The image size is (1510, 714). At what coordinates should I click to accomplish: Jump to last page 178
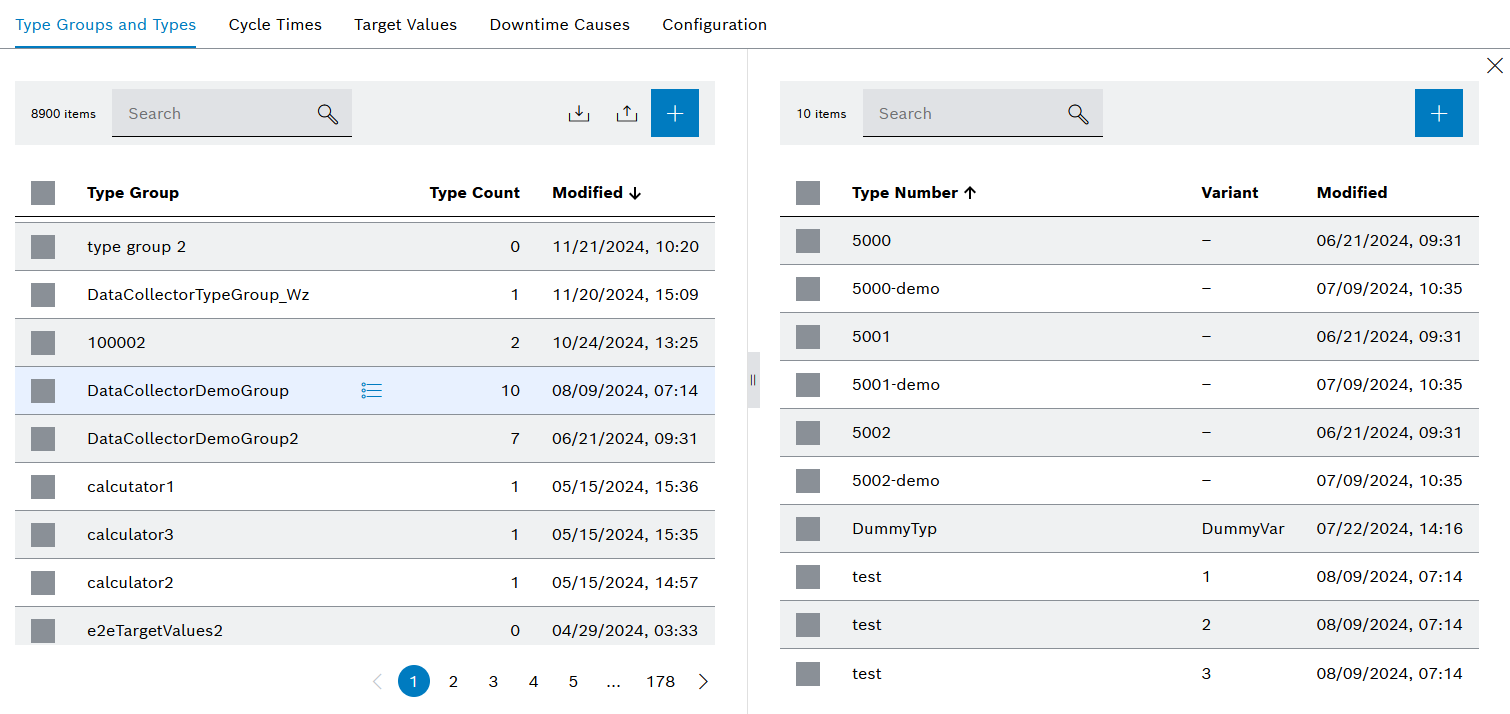[660, 682]
